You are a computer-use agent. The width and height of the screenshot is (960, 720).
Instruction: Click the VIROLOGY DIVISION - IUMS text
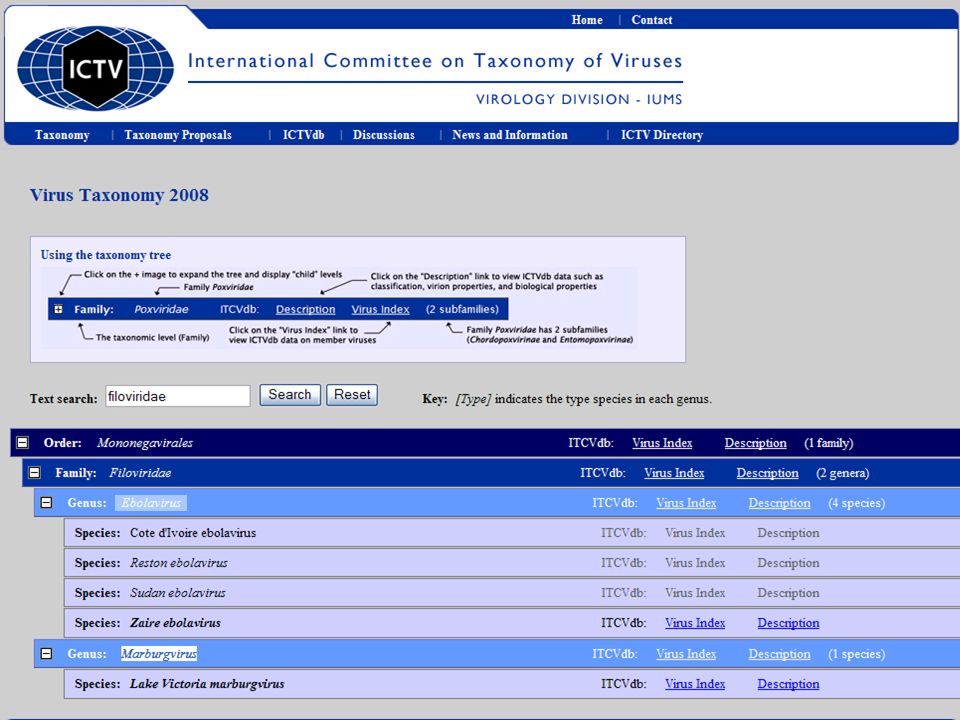coord(579,99)
